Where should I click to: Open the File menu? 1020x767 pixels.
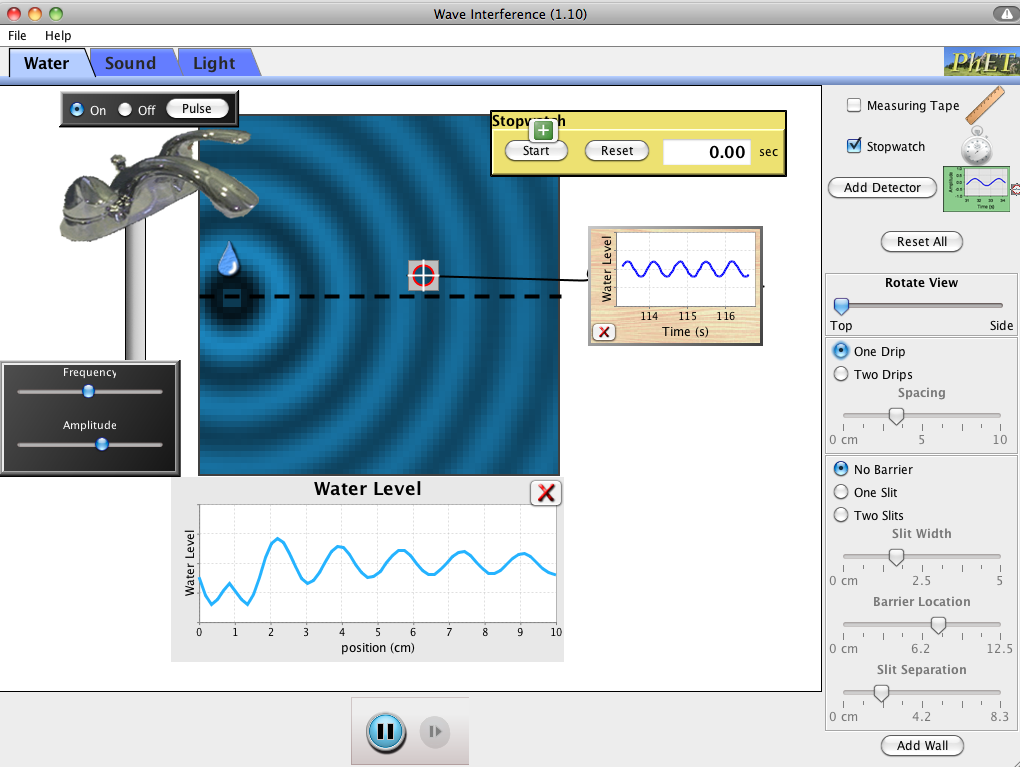click(17, 35)
